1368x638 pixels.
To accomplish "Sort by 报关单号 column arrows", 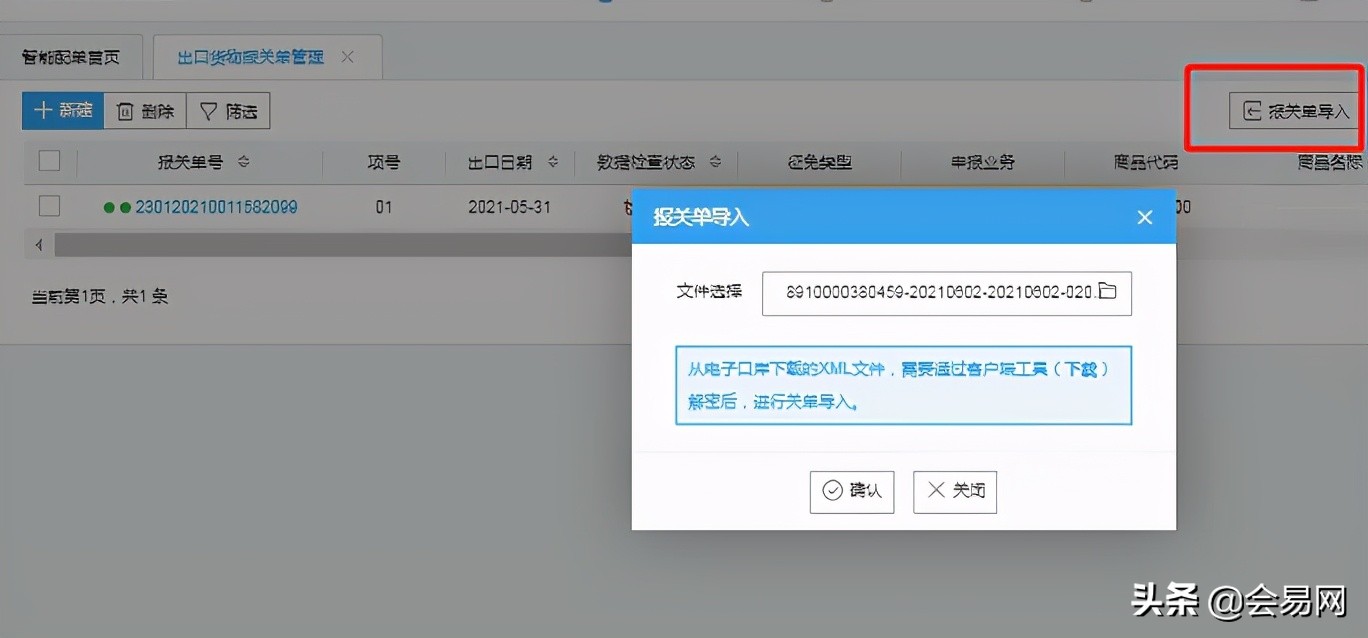I will pos(243,162).
